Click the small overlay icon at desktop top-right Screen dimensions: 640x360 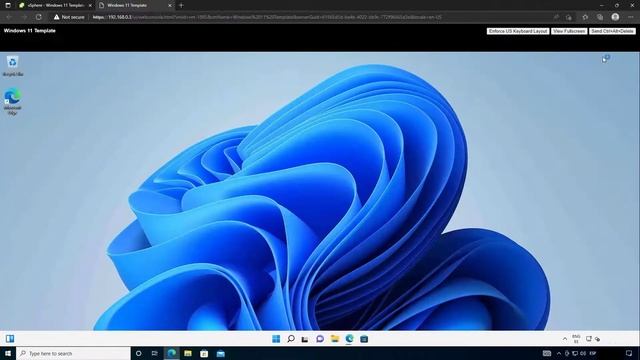(x=606, y=59)
